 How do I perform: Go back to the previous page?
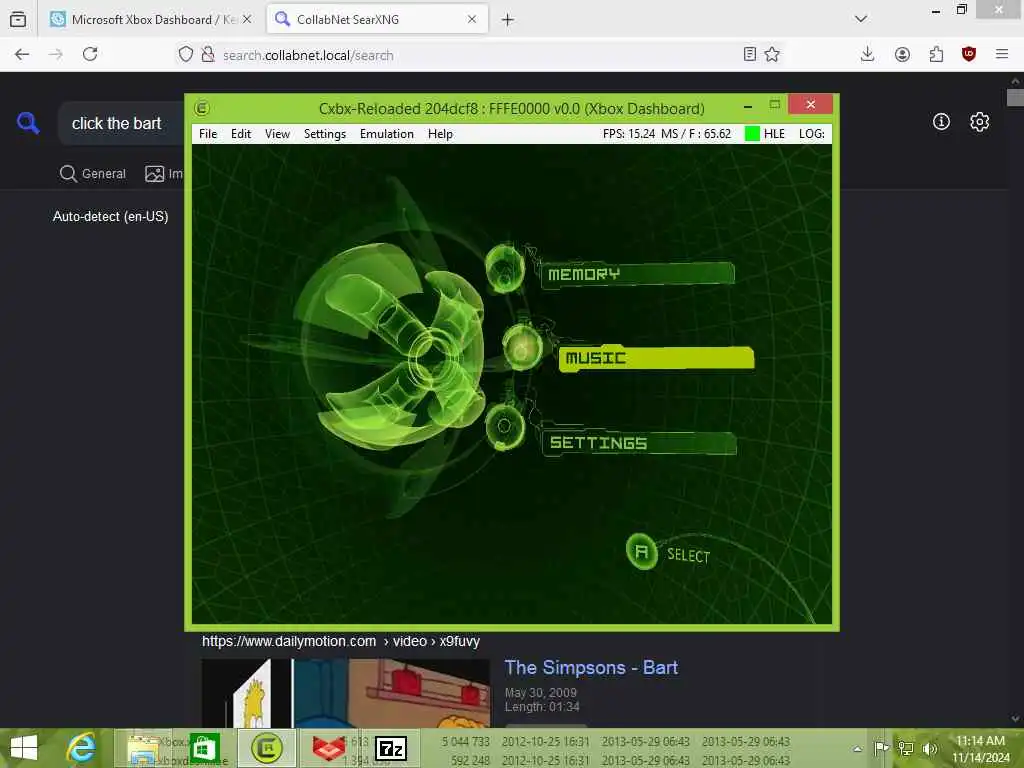[x=22, y=55]
